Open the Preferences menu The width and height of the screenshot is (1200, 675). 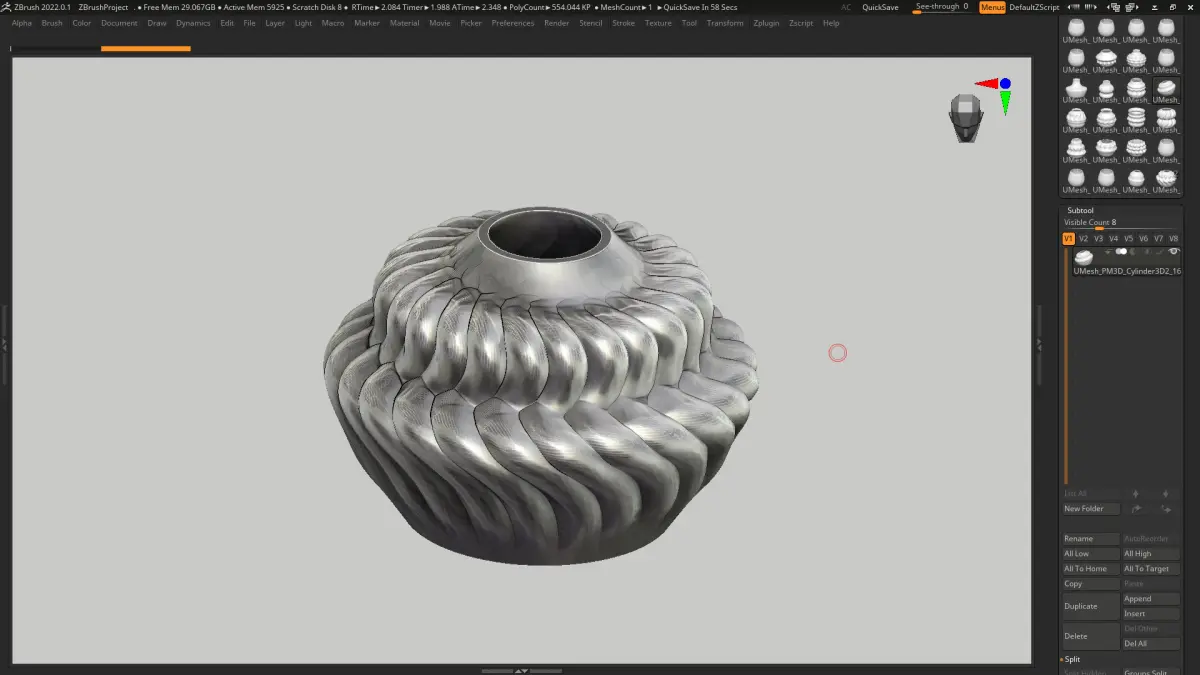pyautogui.click(x=513, y=23)
